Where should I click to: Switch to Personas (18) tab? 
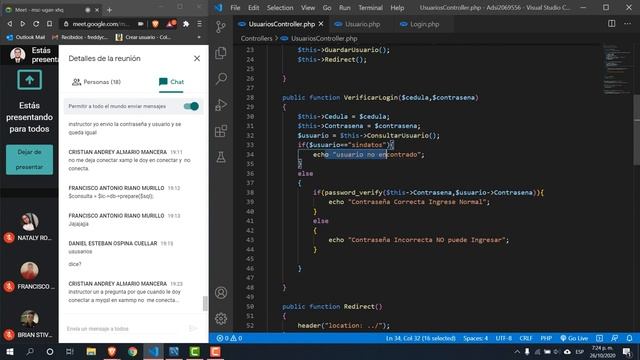pos(96,82)
